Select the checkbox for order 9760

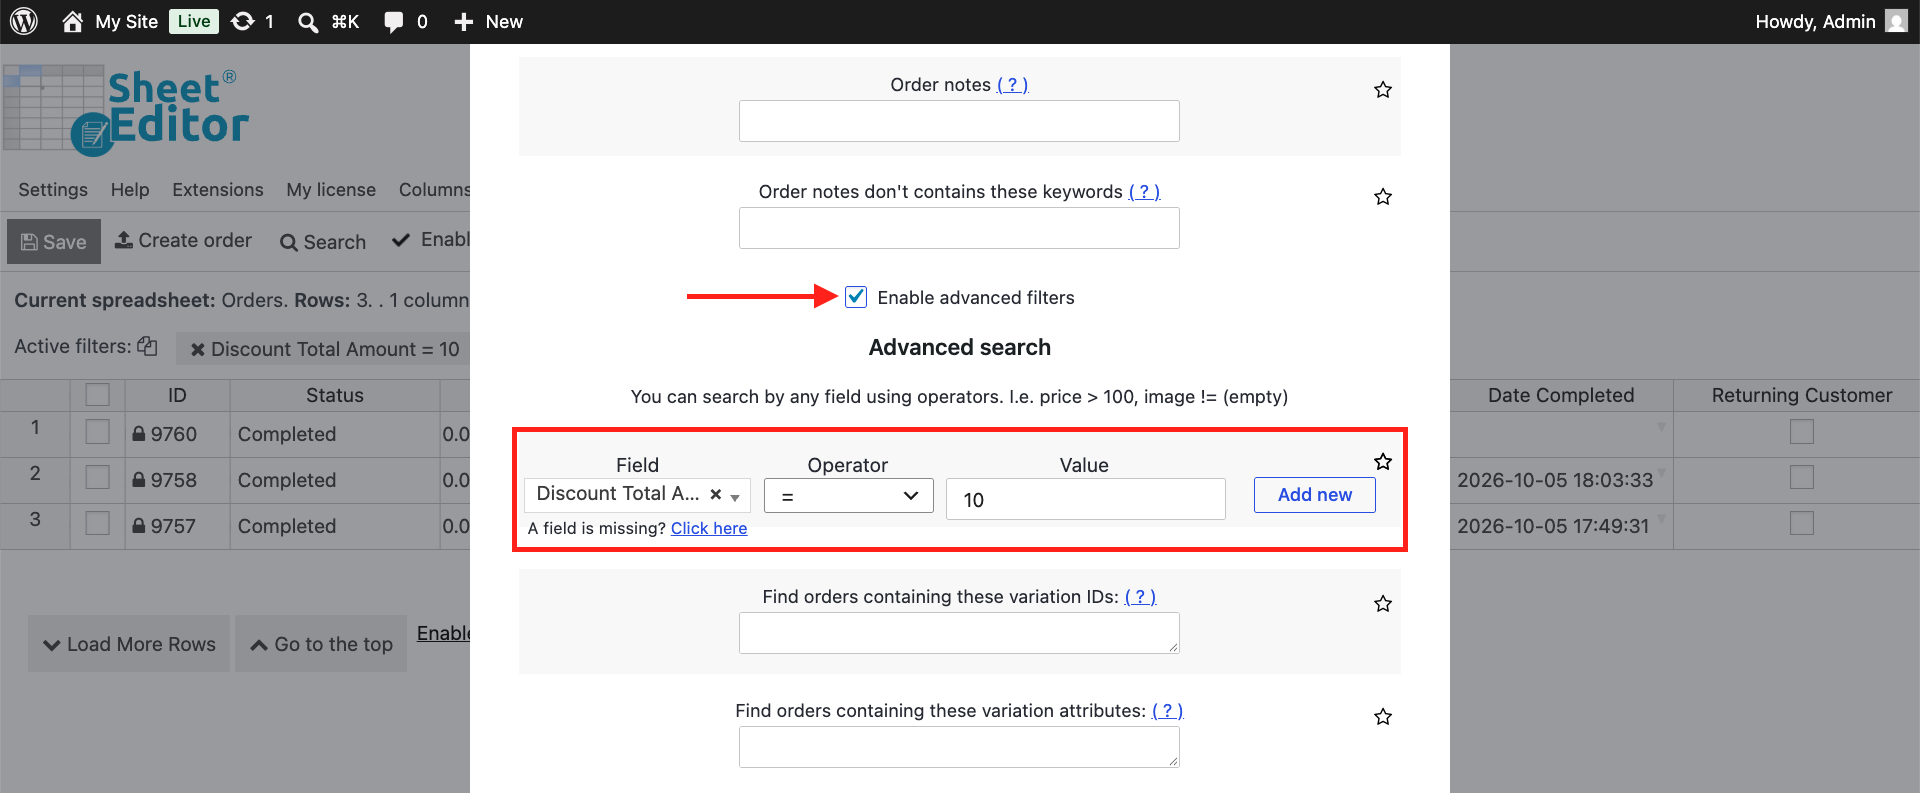coord(98,432)
